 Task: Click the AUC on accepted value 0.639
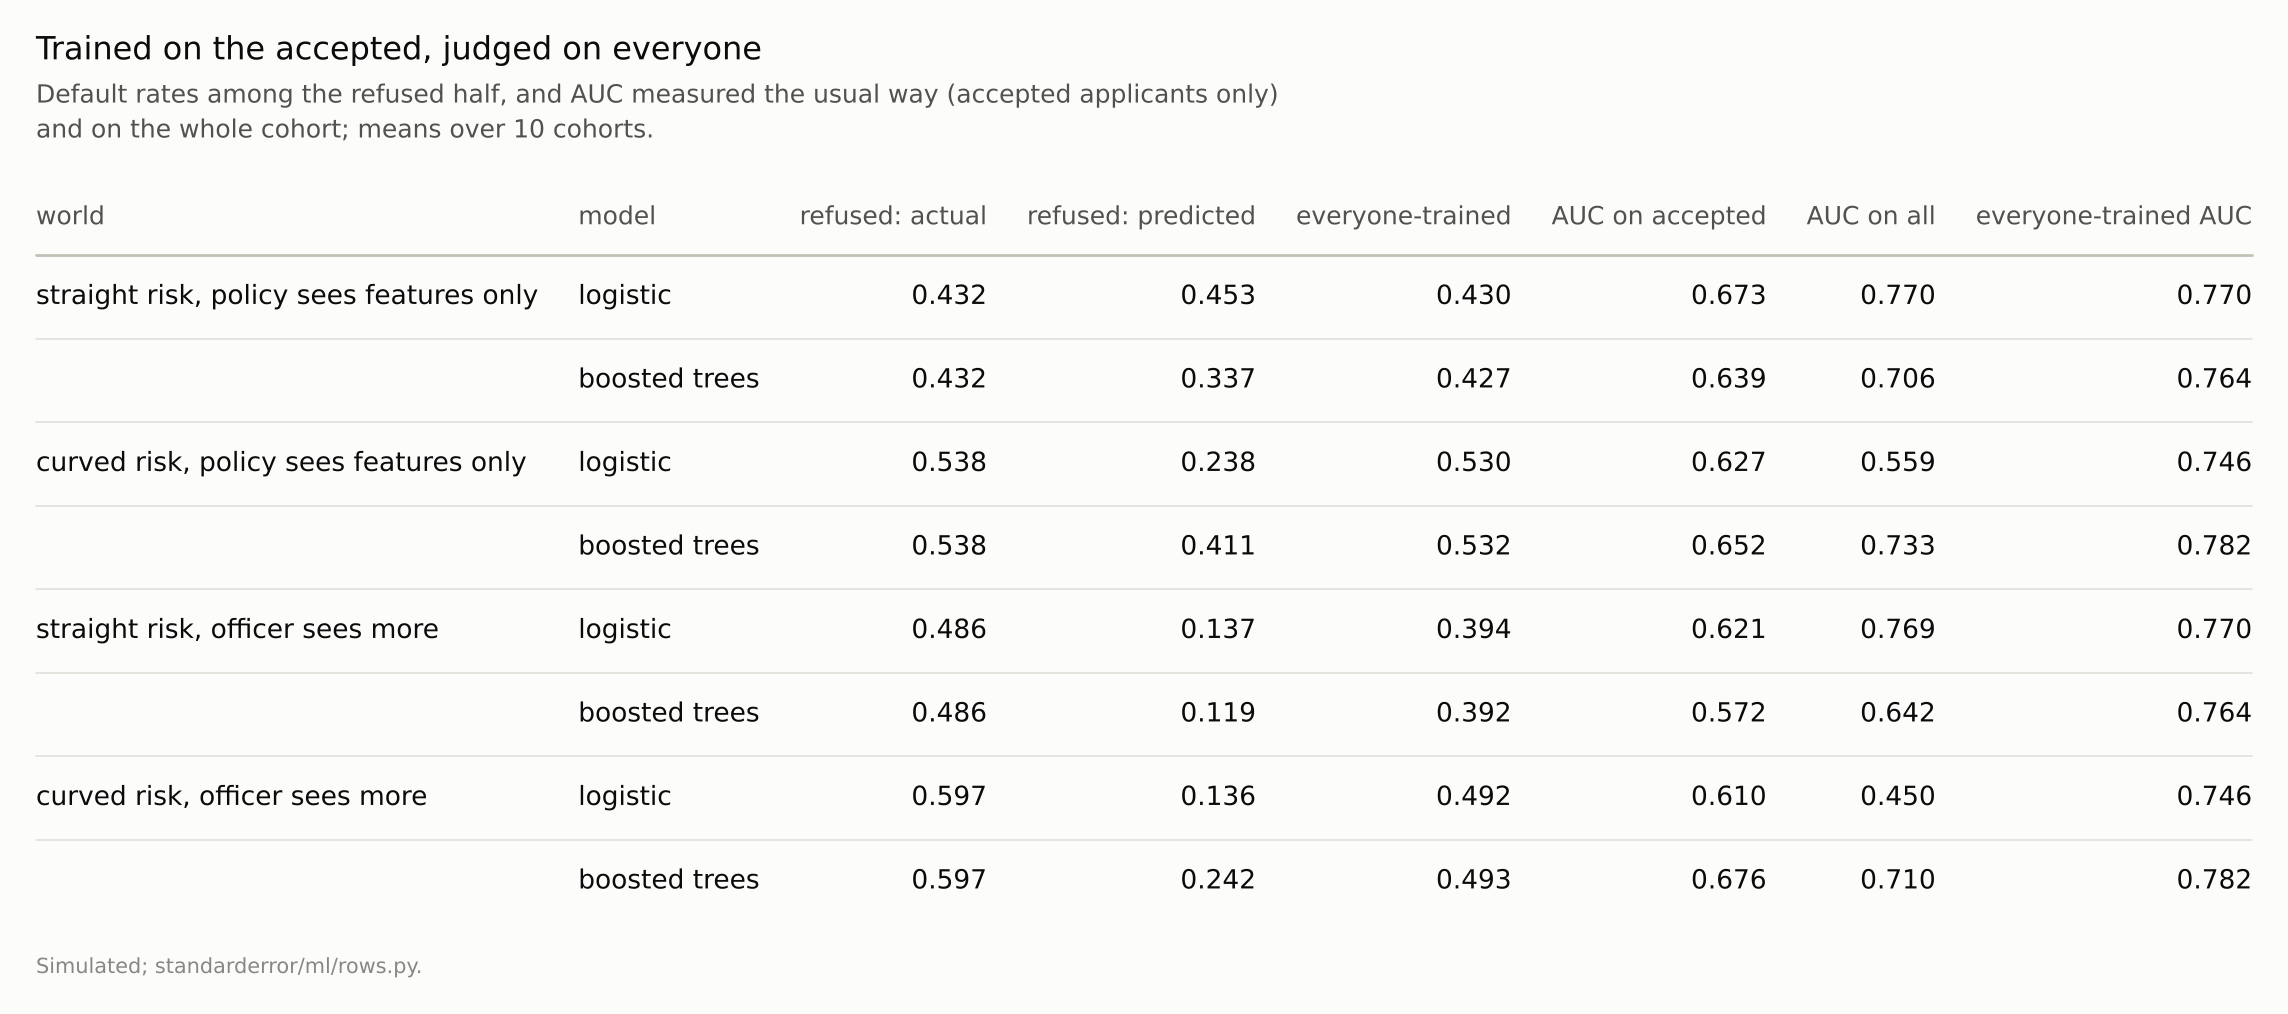pos(1729,379)
